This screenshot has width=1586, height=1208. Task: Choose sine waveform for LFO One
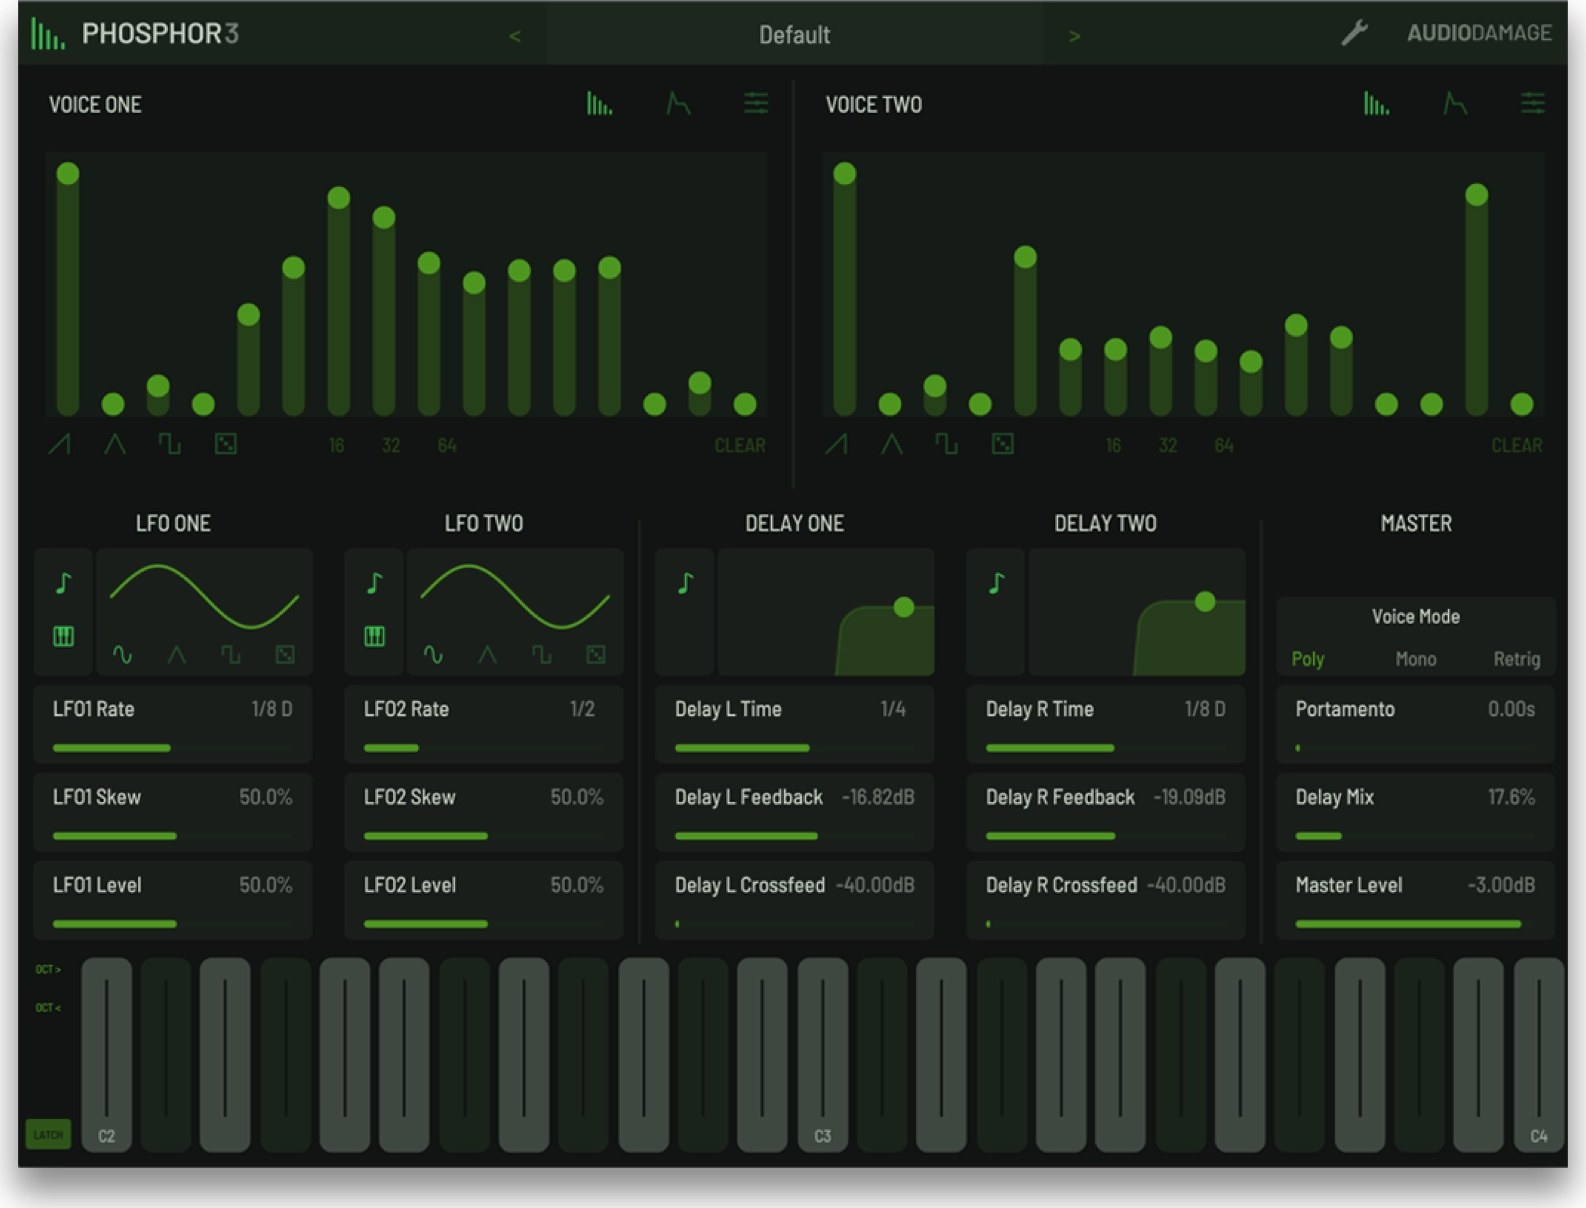tap(122, 655)
